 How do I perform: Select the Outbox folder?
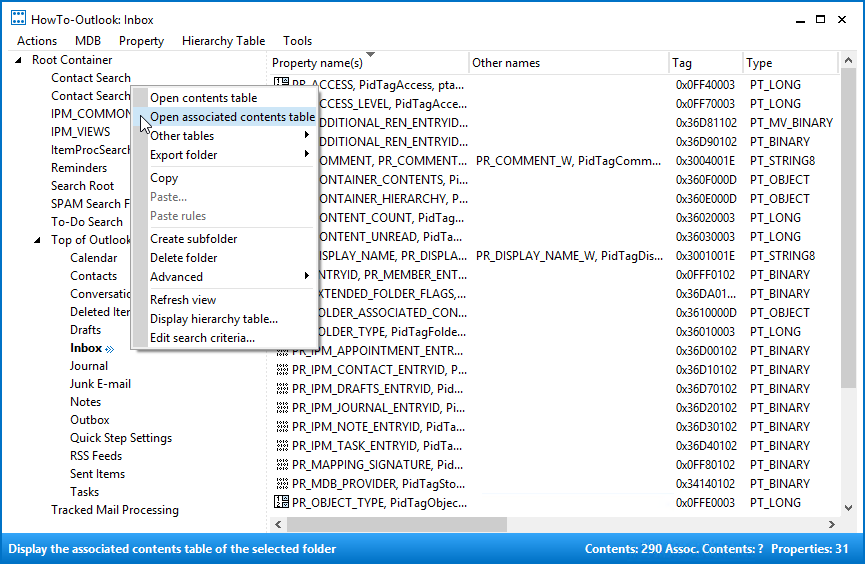(89, 420)
